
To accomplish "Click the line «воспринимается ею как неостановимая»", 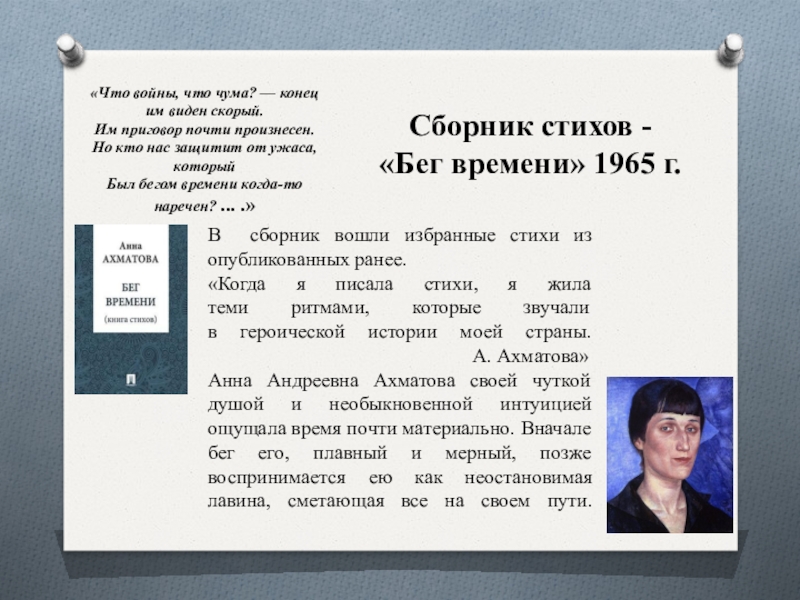I will pos(399,478).
